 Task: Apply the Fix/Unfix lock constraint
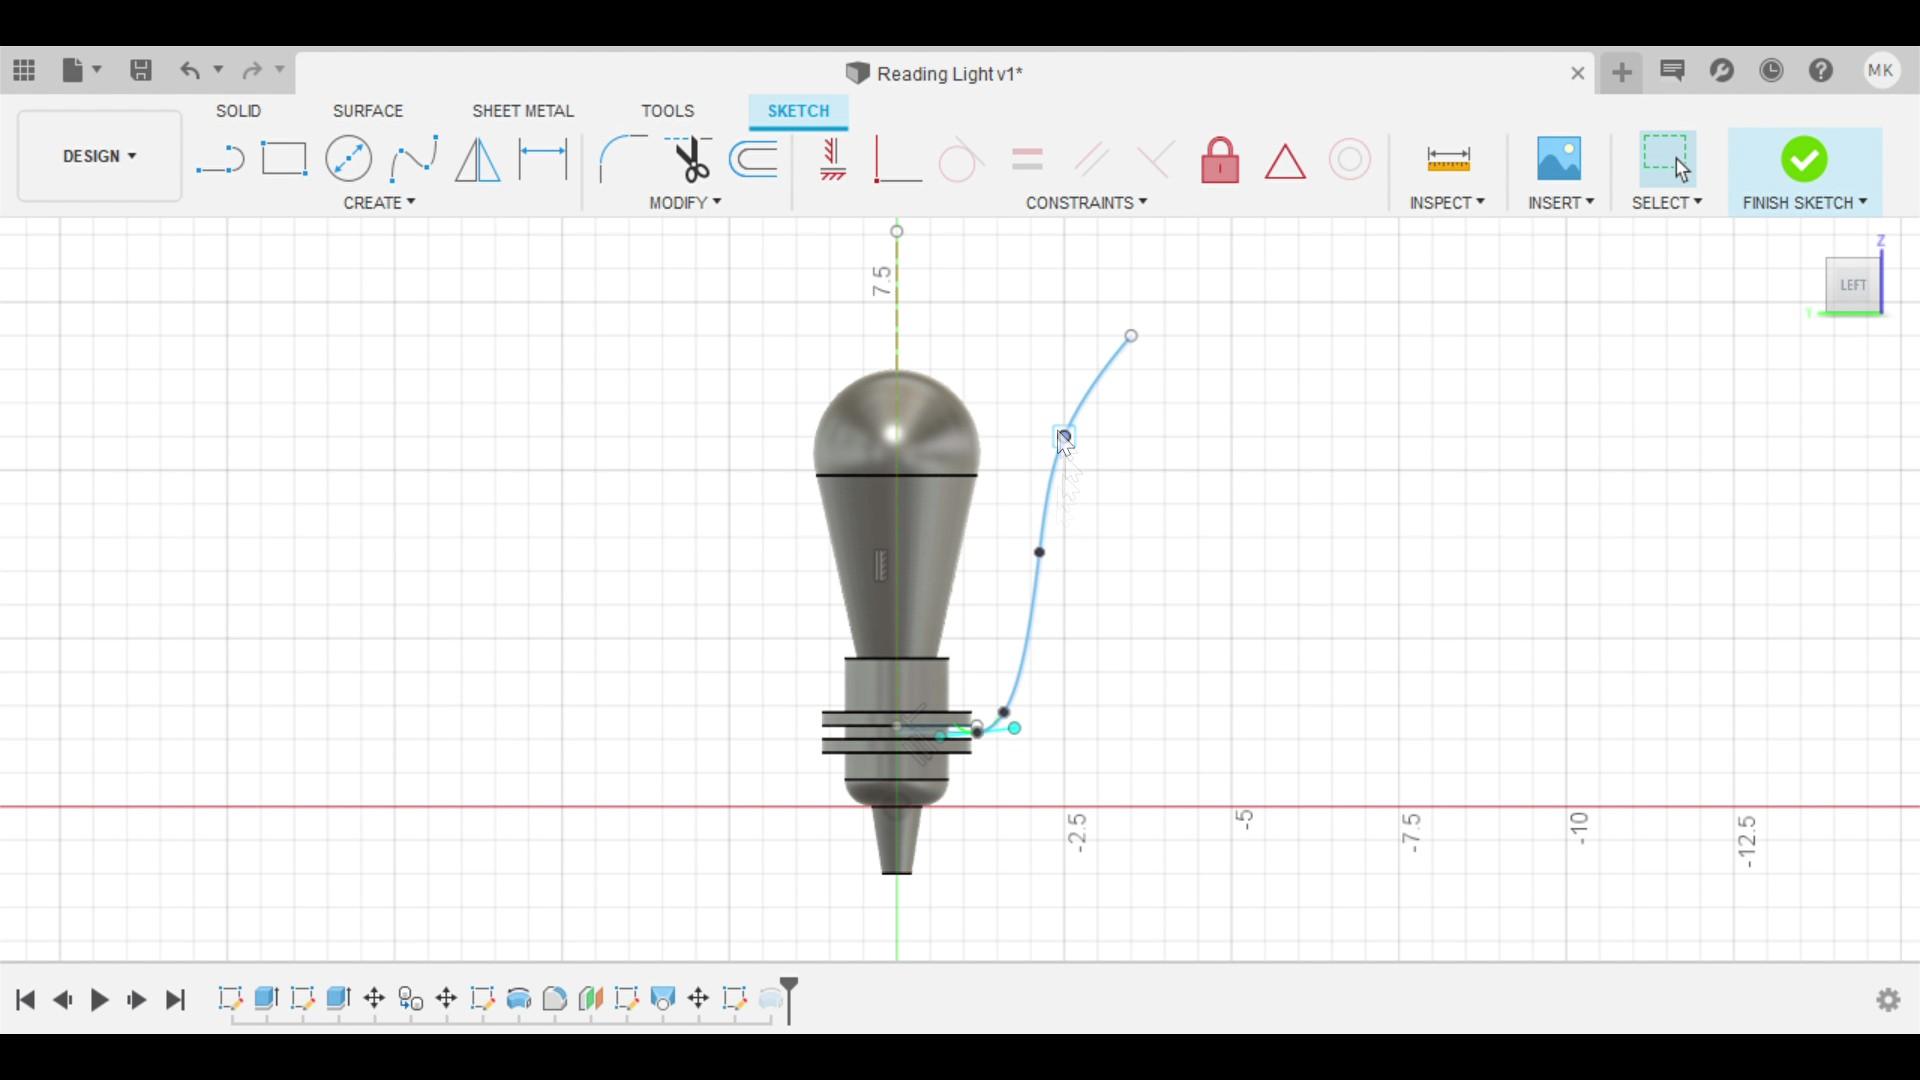click(x=1220, y=160)
